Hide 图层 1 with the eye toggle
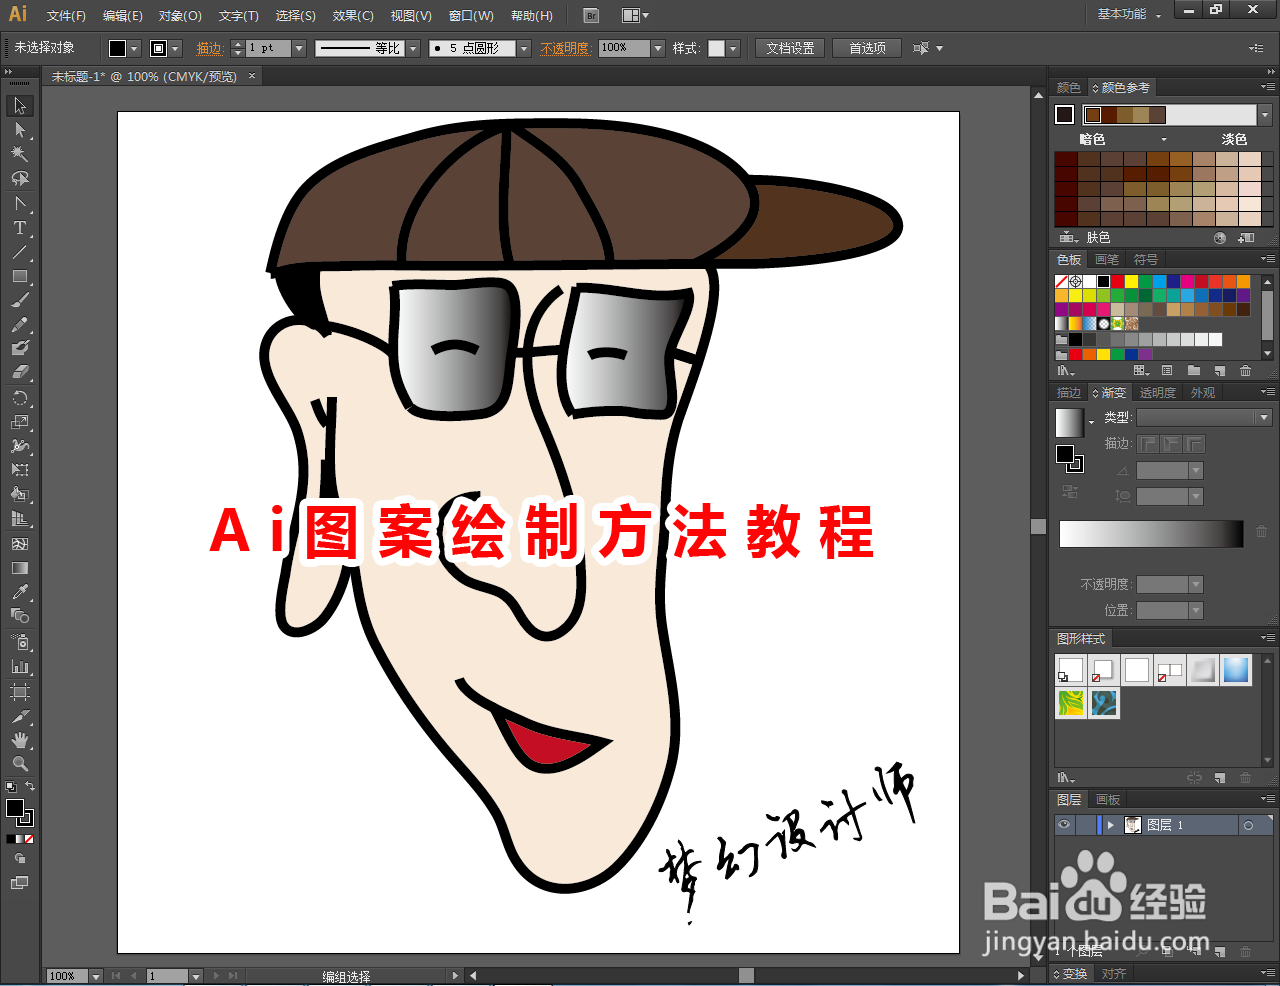 [x=1065, y=824]
